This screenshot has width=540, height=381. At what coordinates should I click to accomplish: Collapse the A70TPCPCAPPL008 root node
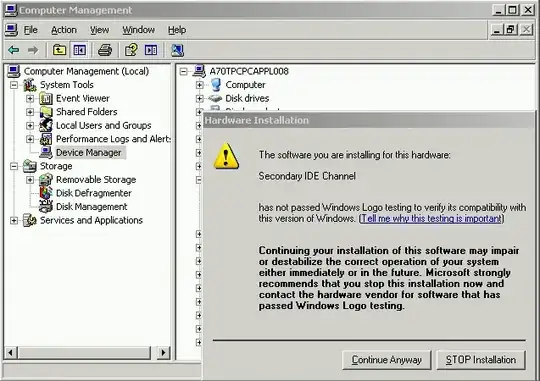pos(184,71)
